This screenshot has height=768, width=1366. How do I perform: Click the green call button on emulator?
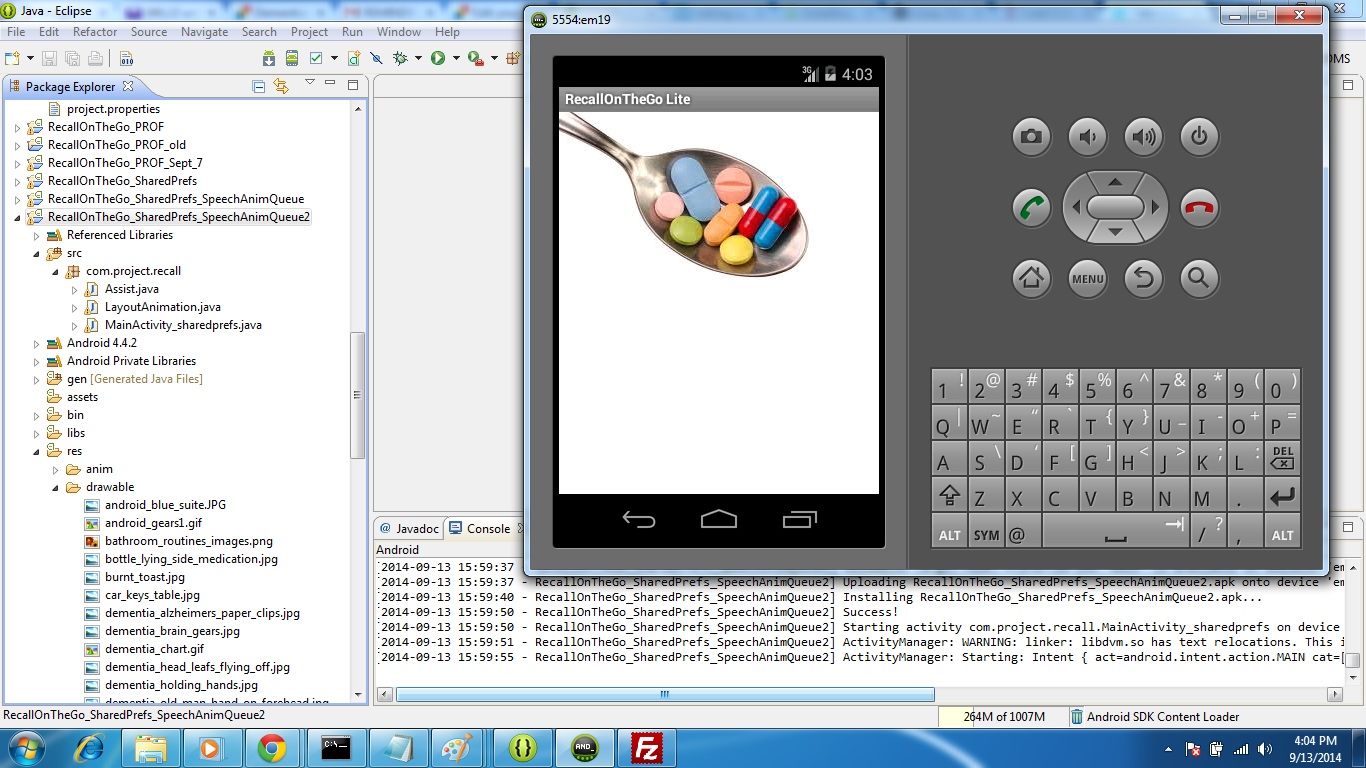pos(1031,208)
